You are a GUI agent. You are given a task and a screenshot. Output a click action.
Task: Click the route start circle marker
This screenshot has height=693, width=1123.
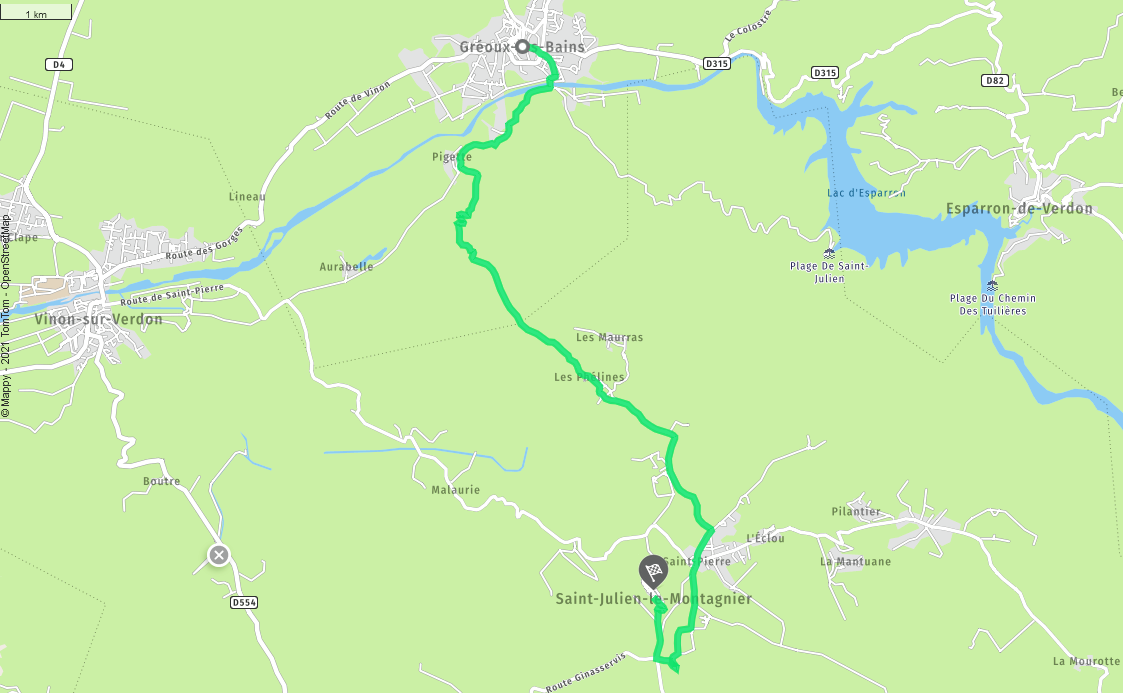click(x=522, y=47)
